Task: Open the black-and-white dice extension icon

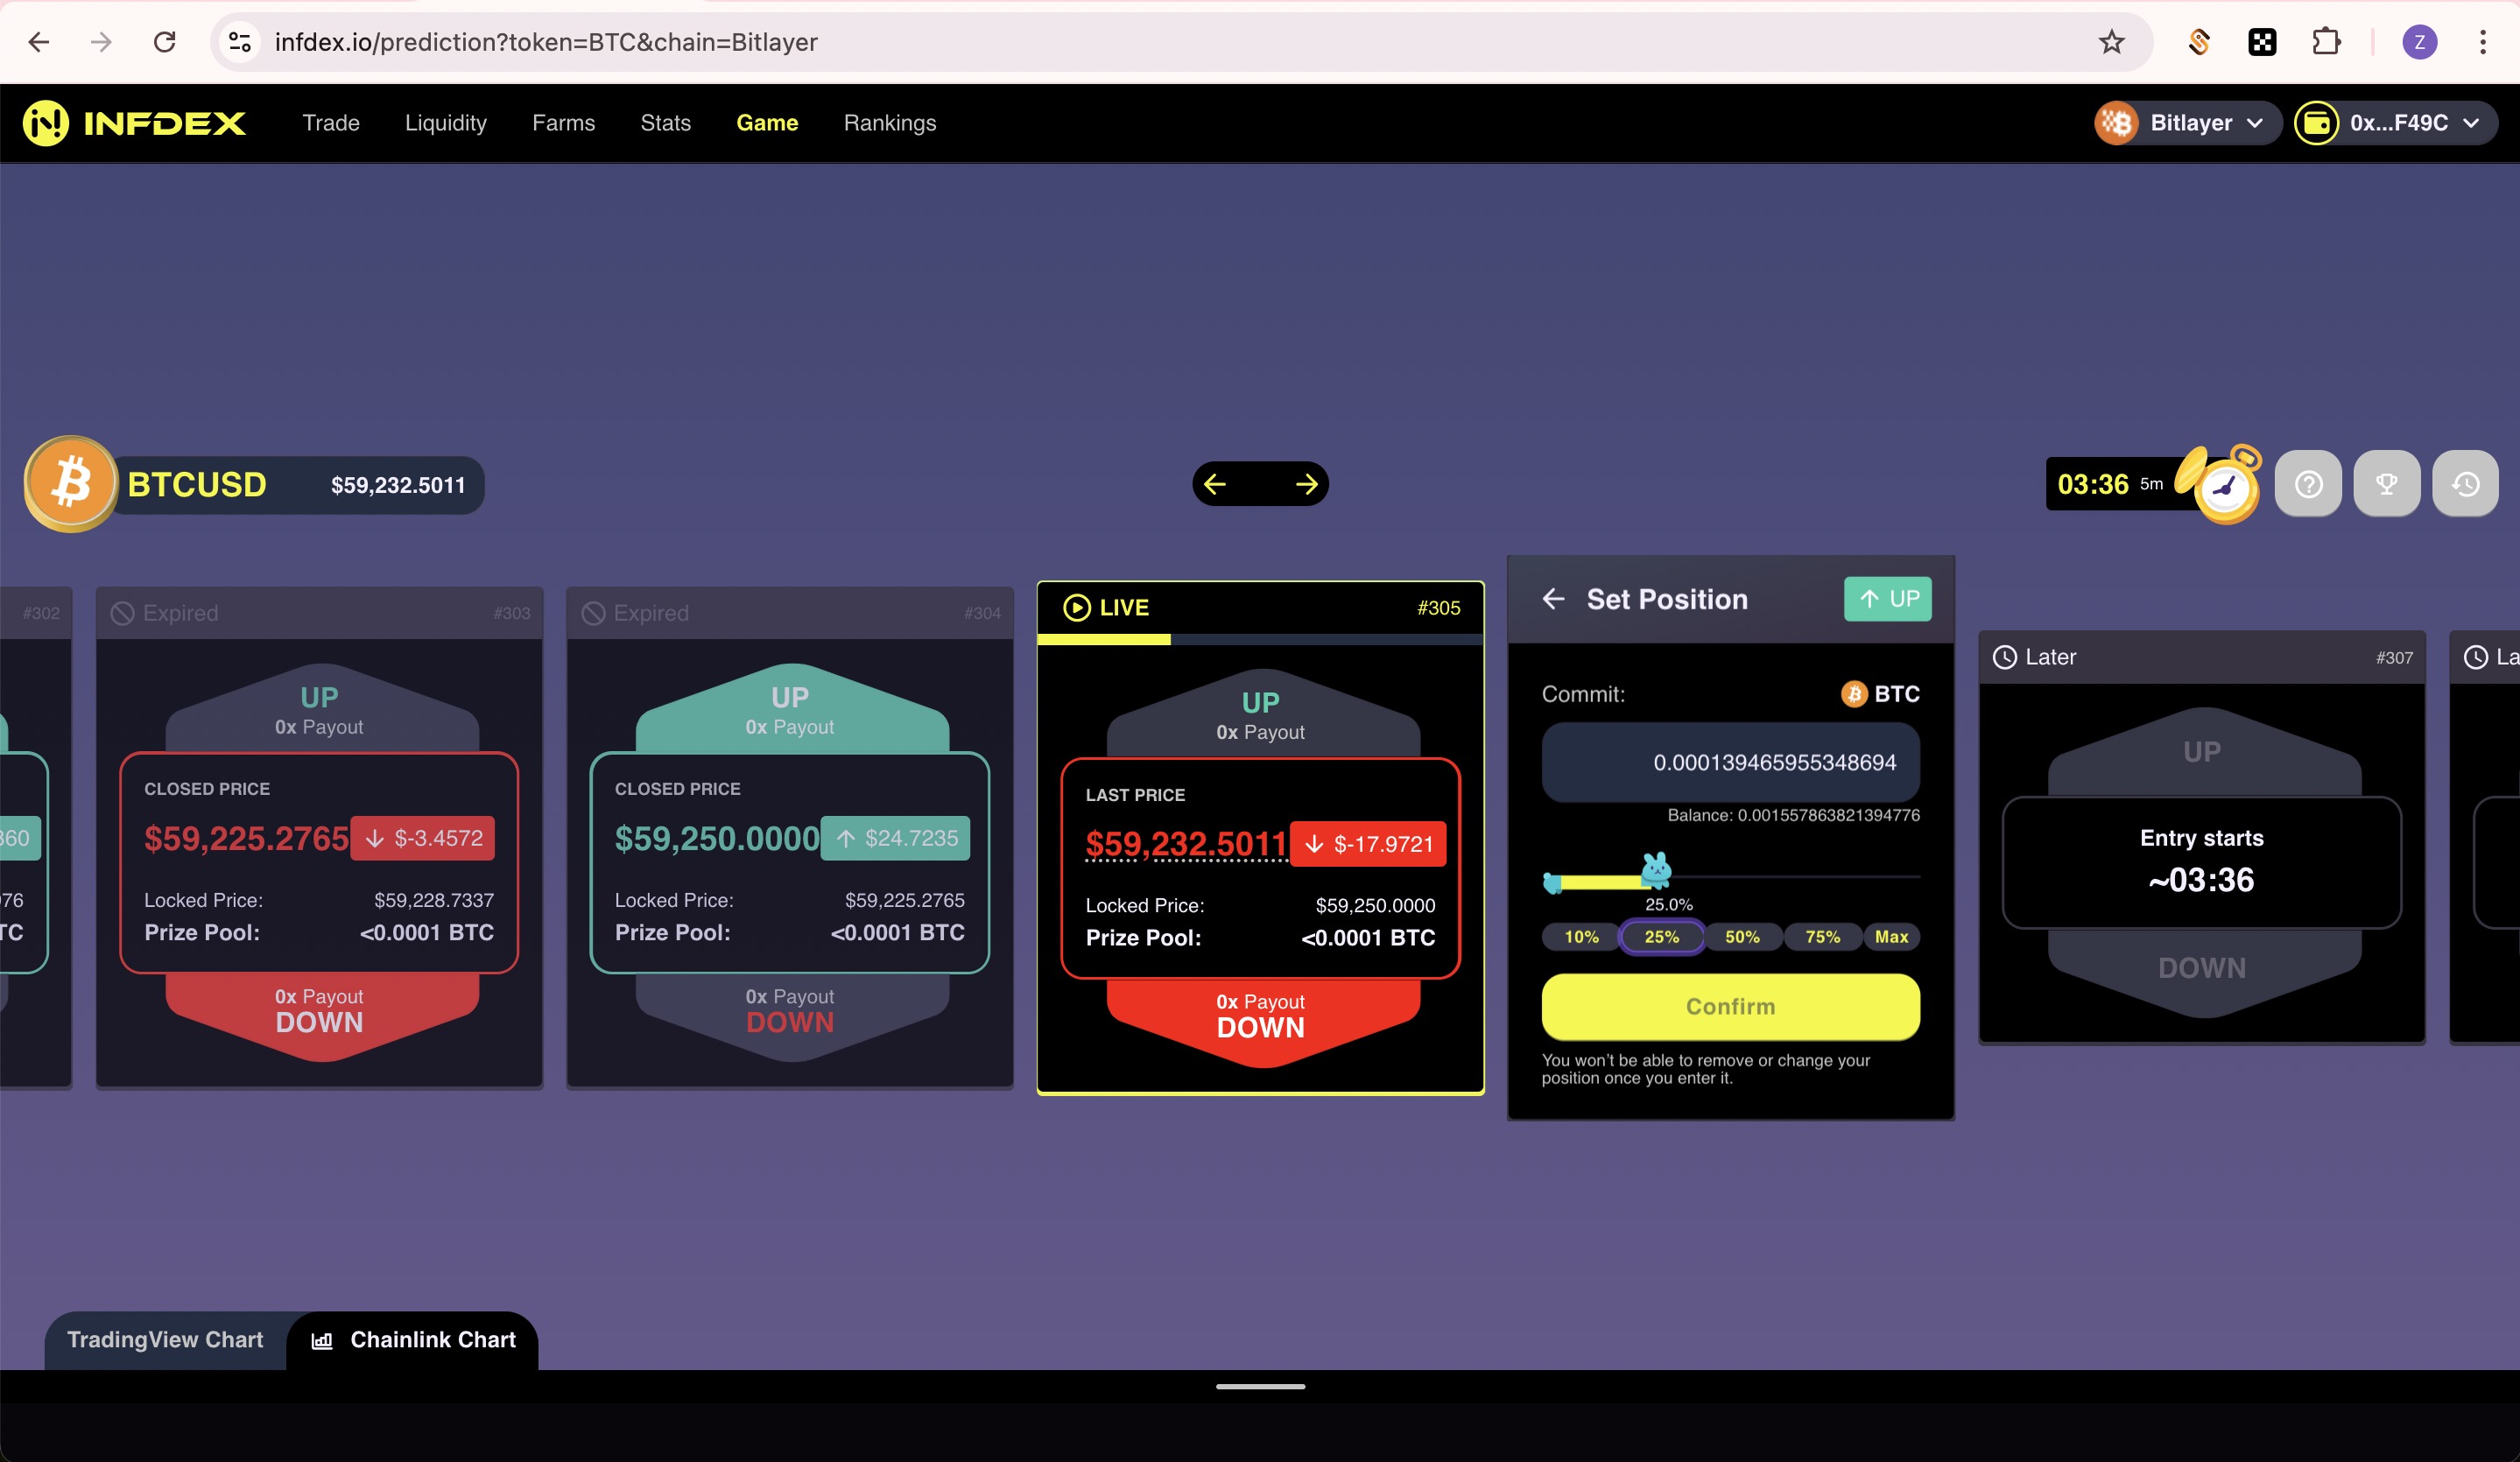Action: point(2262,42)
